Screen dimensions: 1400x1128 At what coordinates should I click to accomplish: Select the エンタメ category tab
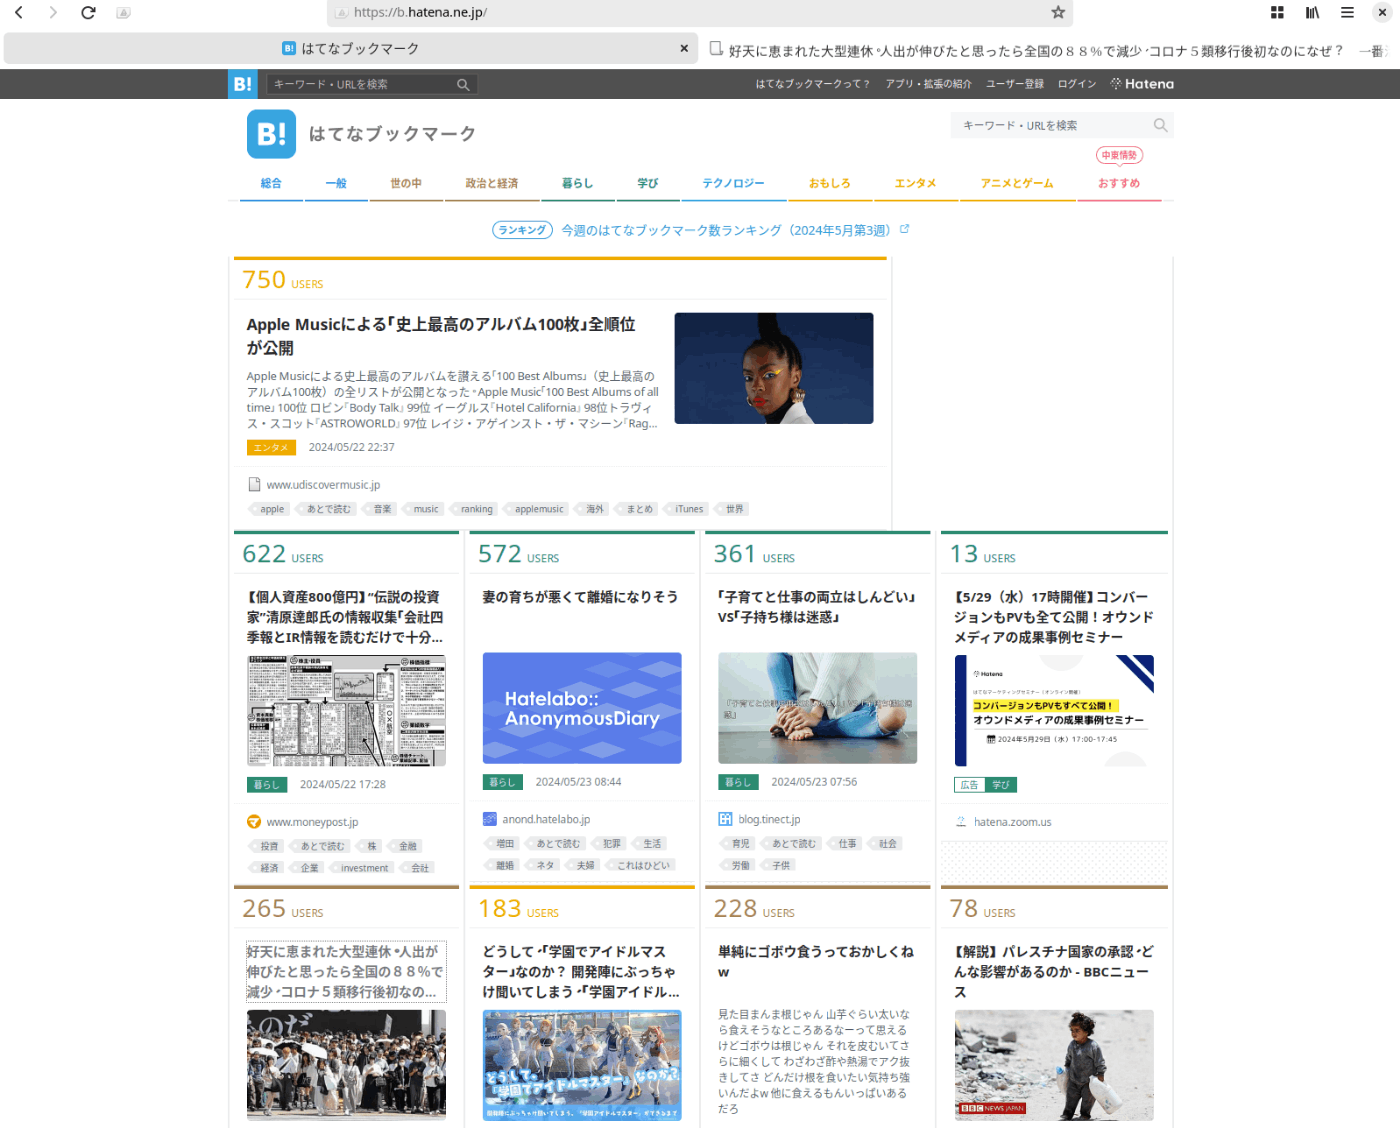(915, 183)
